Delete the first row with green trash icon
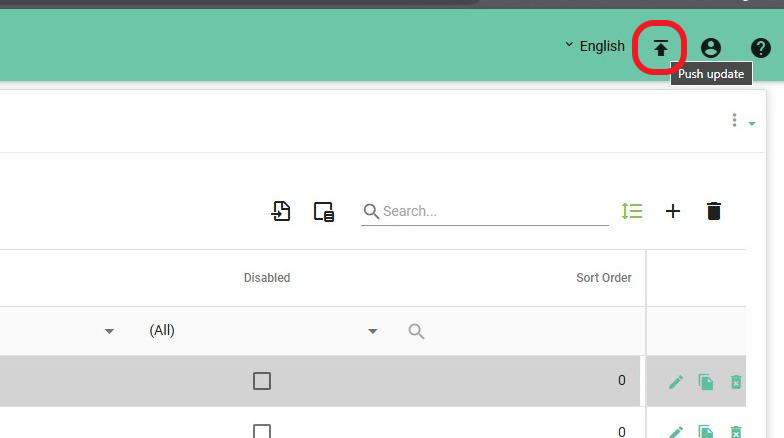Viewport: 784px width, 438px height. (736, 381)
